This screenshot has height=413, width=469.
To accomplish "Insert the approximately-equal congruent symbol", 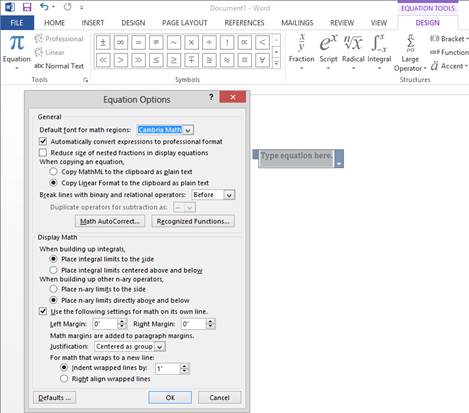I will pos(209,60).
